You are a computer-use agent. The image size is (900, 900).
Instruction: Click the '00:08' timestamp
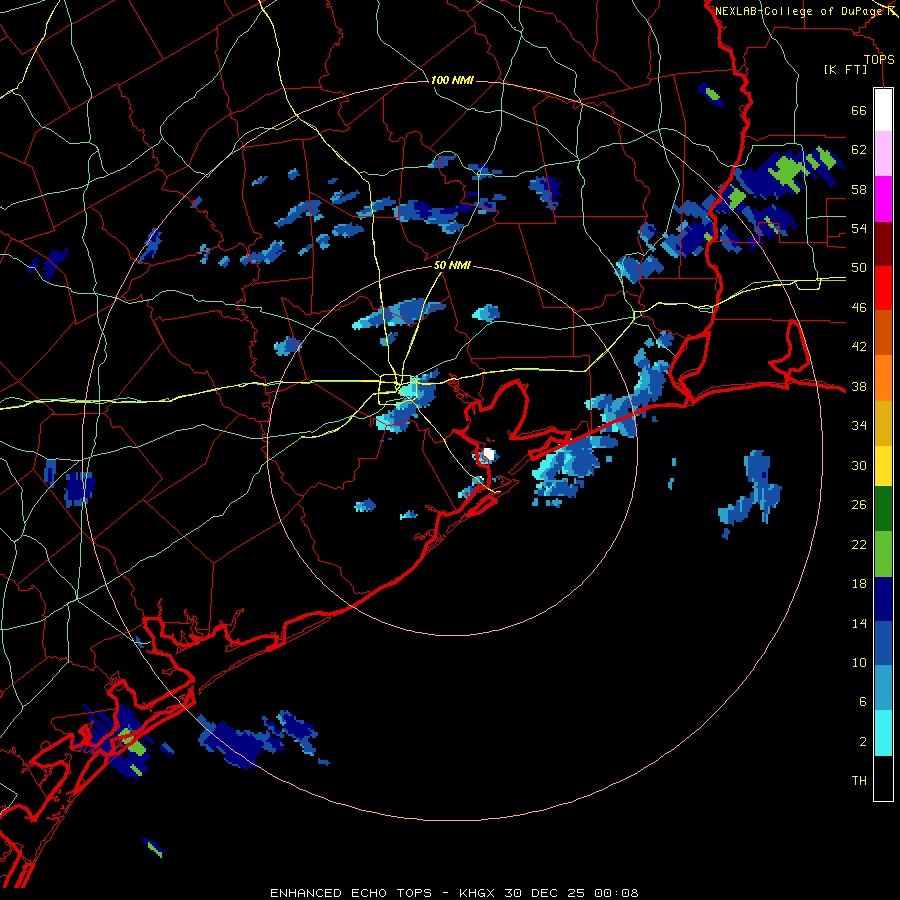click(x=616, y=893)
